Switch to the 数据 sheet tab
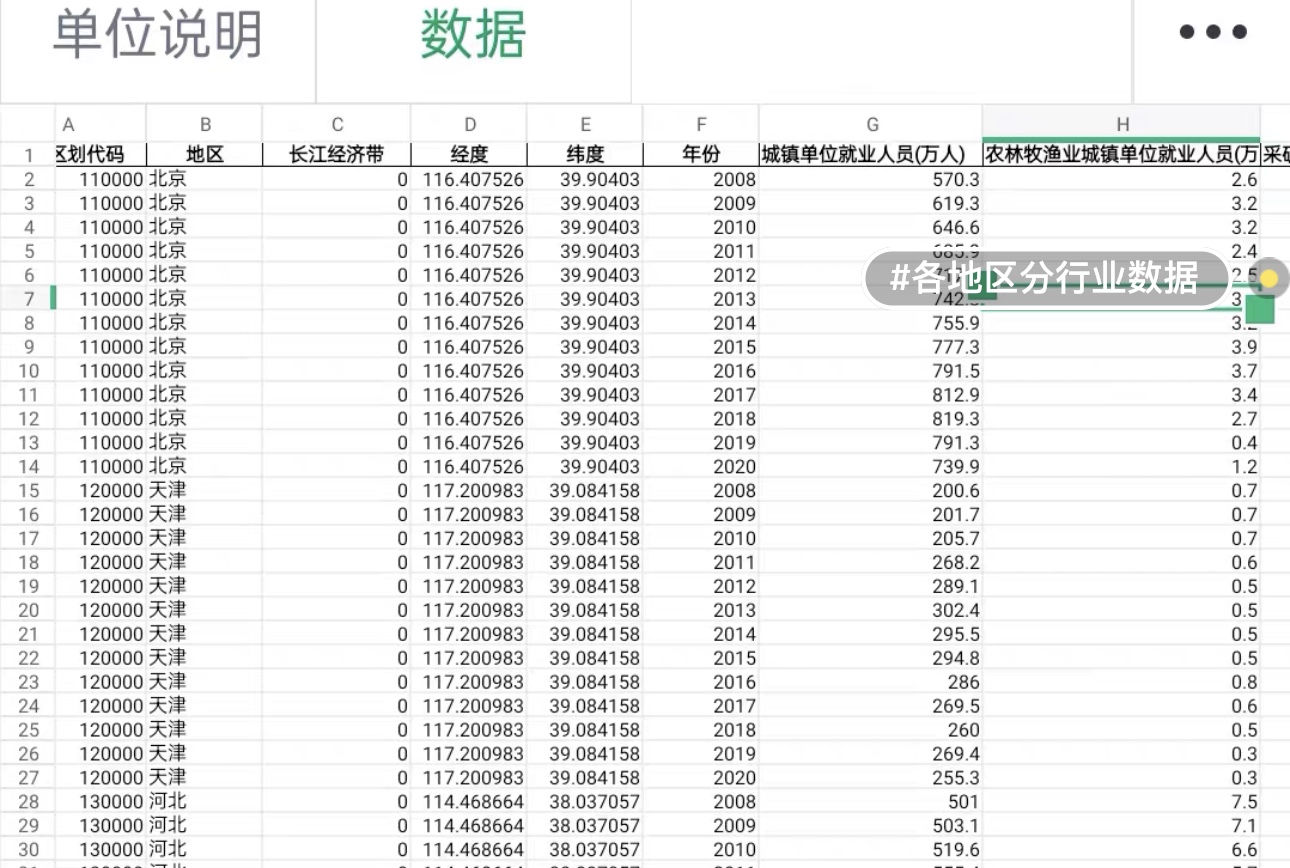 473,34
